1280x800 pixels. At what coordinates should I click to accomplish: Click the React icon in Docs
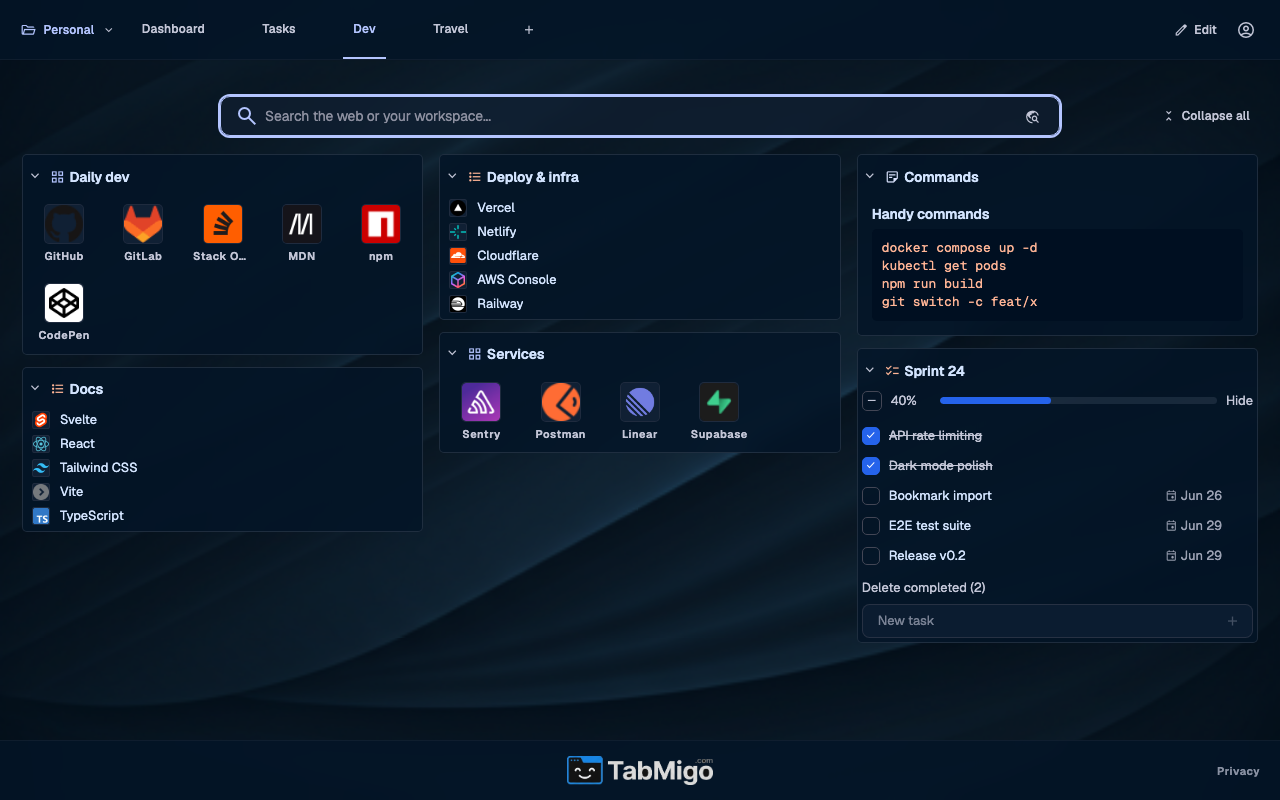41,444
